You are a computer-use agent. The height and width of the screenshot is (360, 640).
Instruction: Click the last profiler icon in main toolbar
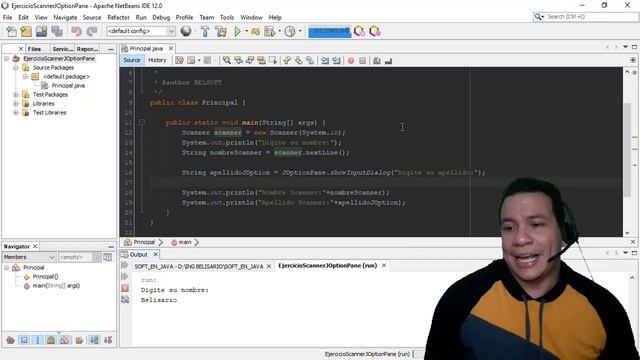click(x=375, y=31)
